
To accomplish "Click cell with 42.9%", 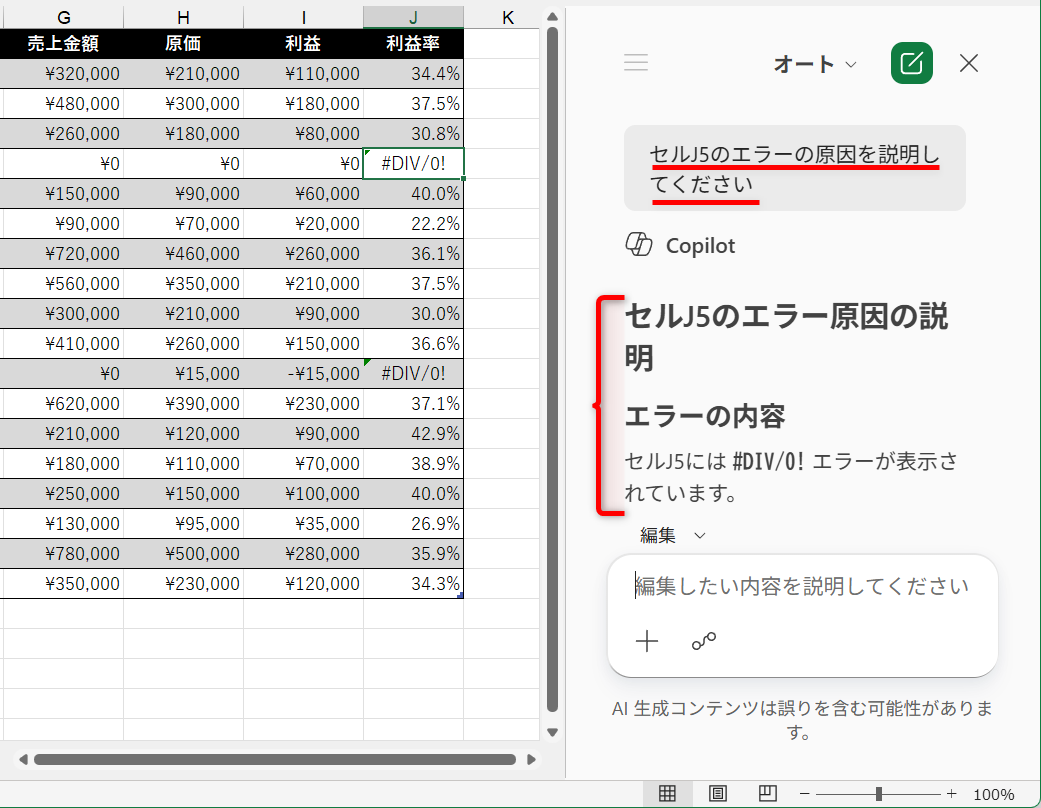I will coord(413,434).
